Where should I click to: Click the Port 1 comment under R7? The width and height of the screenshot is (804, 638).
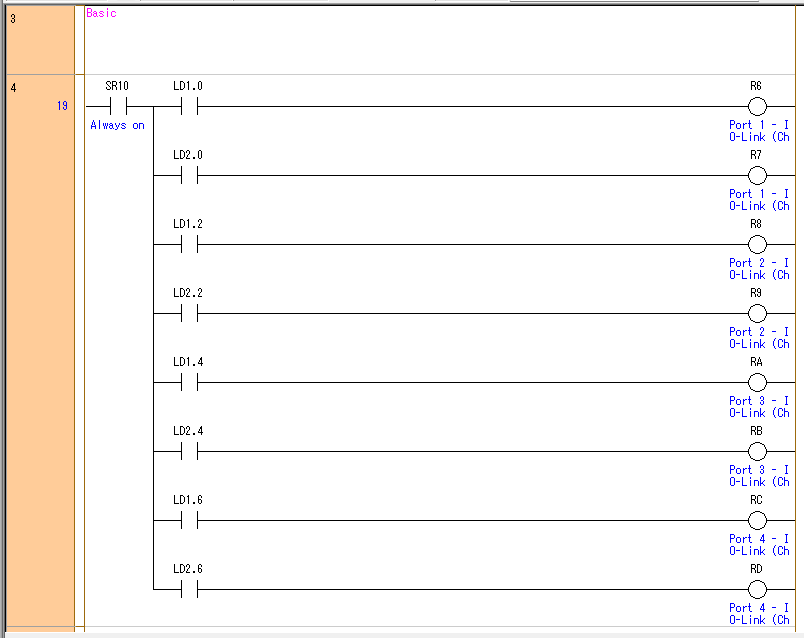[759, 200]
